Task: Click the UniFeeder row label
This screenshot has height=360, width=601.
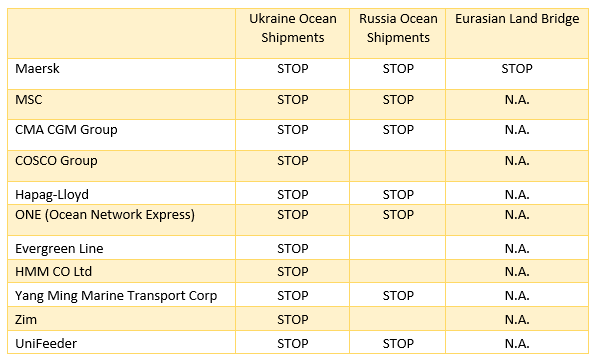Action: point(122,342)
